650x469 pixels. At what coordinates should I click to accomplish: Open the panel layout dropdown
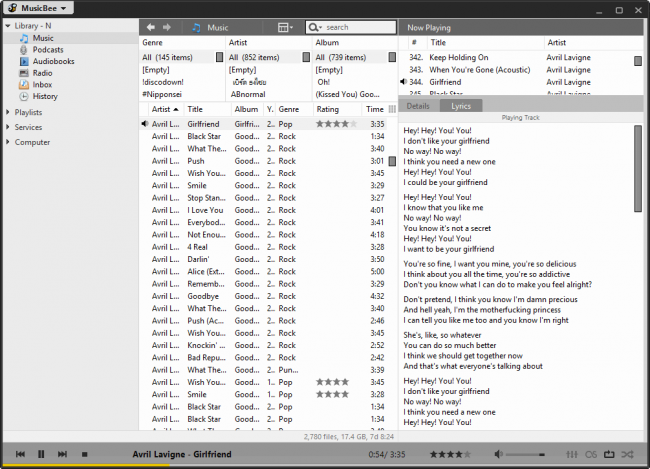coord(287,28)
